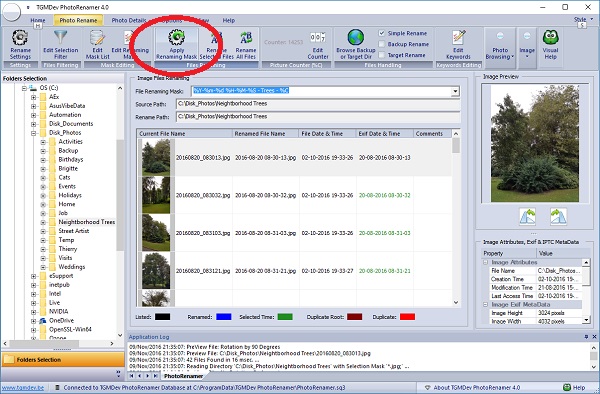Select OneDrive folder in tree
Image resolution: width=600 pixels, height=394 pixels.
pos(61,321)
